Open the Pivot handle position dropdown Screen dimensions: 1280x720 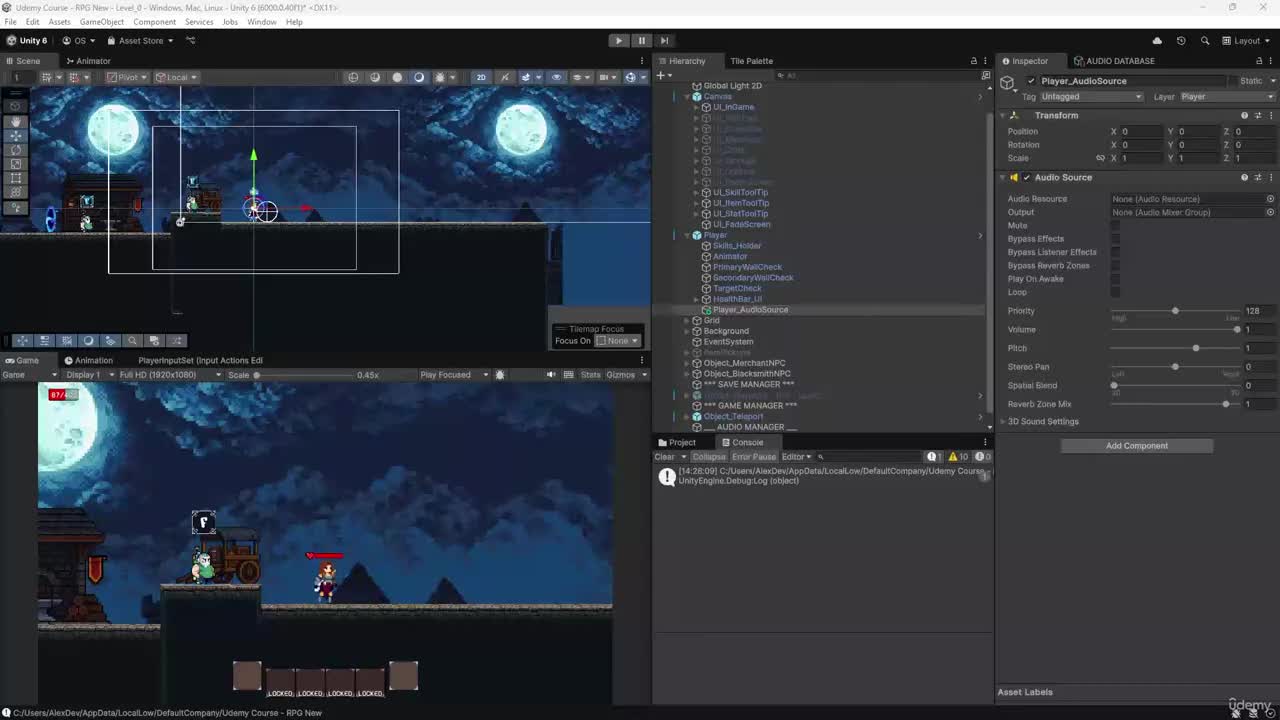[127, 77]
